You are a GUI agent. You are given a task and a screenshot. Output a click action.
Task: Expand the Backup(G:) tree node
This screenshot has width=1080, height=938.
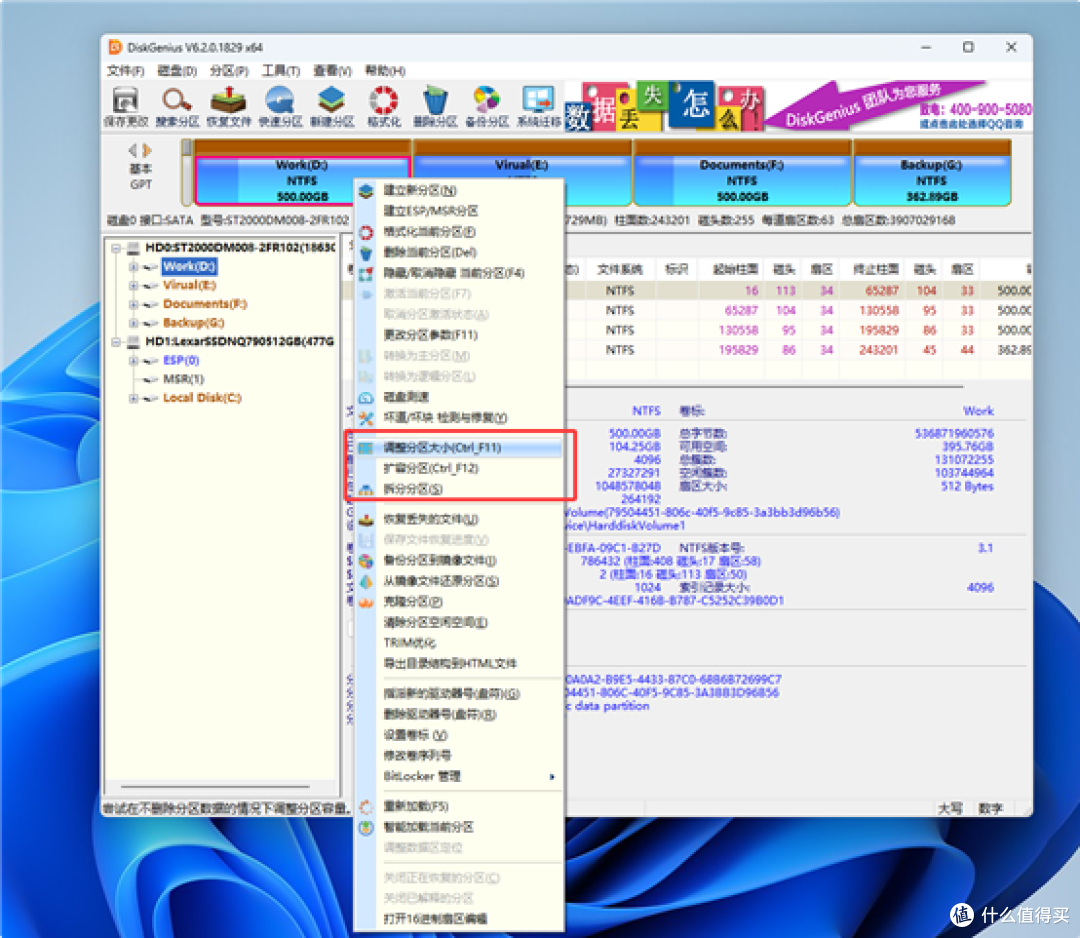click(x=133, y=322)
